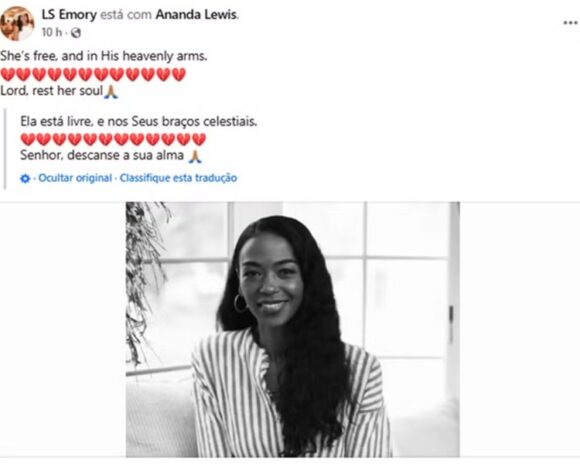The image size is (580, 464).
Task: Click first broken heart in original post
Action: [x=7, y=74]
